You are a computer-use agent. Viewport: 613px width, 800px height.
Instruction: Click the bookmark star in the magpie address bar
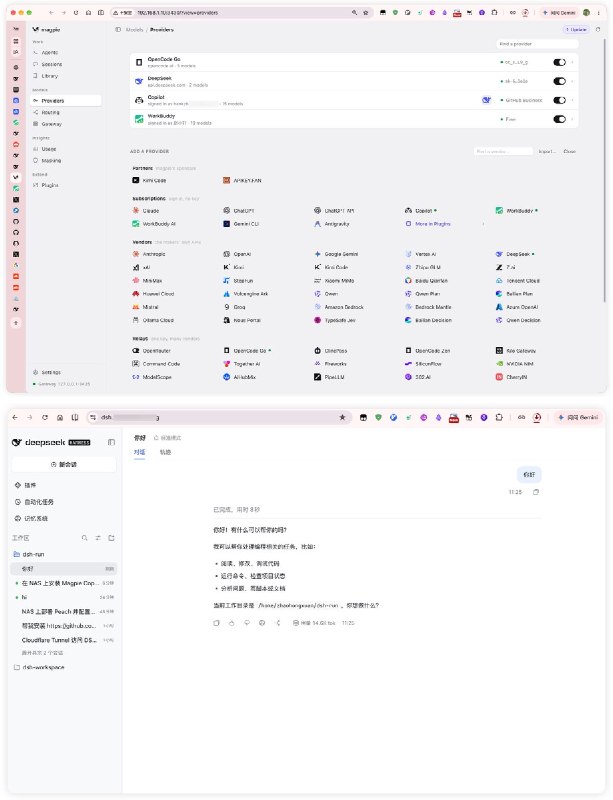pos(365,12)
